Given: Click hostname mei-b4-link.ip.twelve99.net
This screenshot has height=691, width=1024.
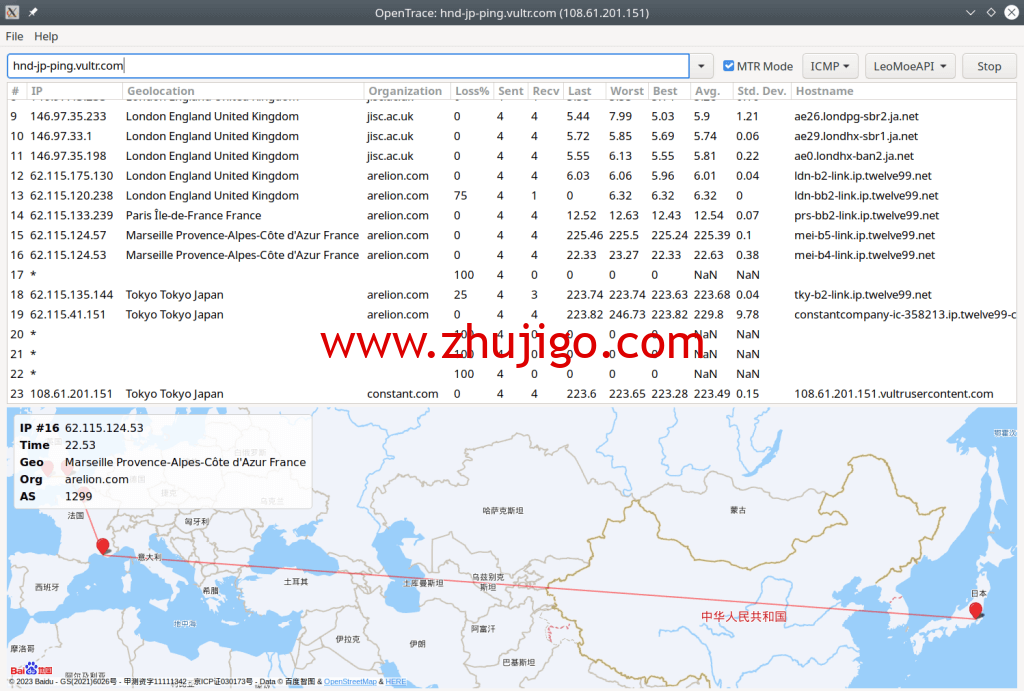Looking at the screenshot, I should (865, 255).
